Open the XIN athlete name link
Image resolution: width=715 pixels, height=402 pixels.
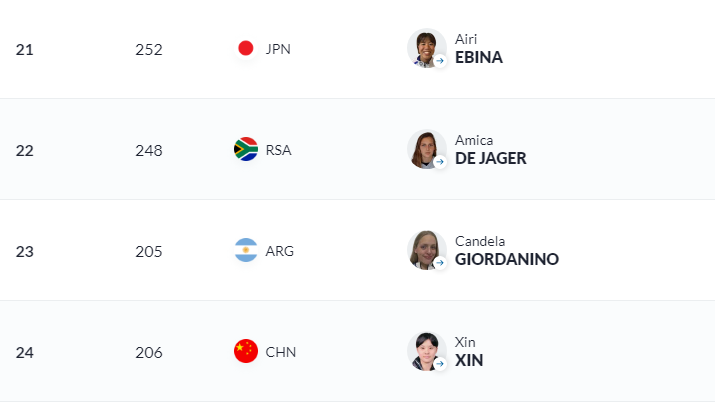coord(469,361)
